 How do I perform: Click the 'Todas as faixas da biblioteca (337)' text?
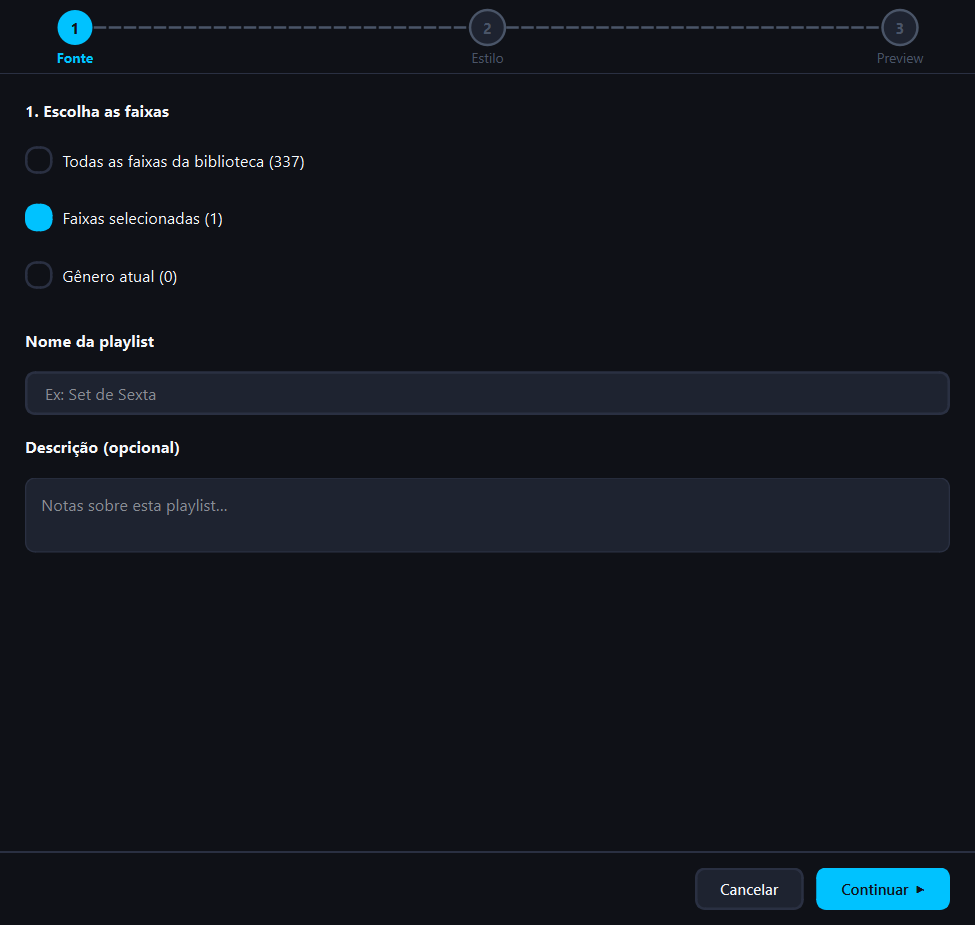(183, 162)
